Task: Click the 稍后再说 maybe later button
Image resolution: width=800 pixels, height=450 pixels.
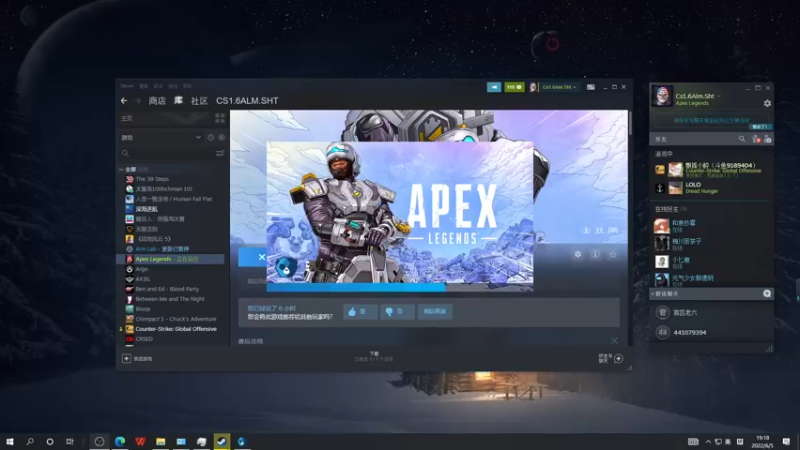Action: point(435,311)
